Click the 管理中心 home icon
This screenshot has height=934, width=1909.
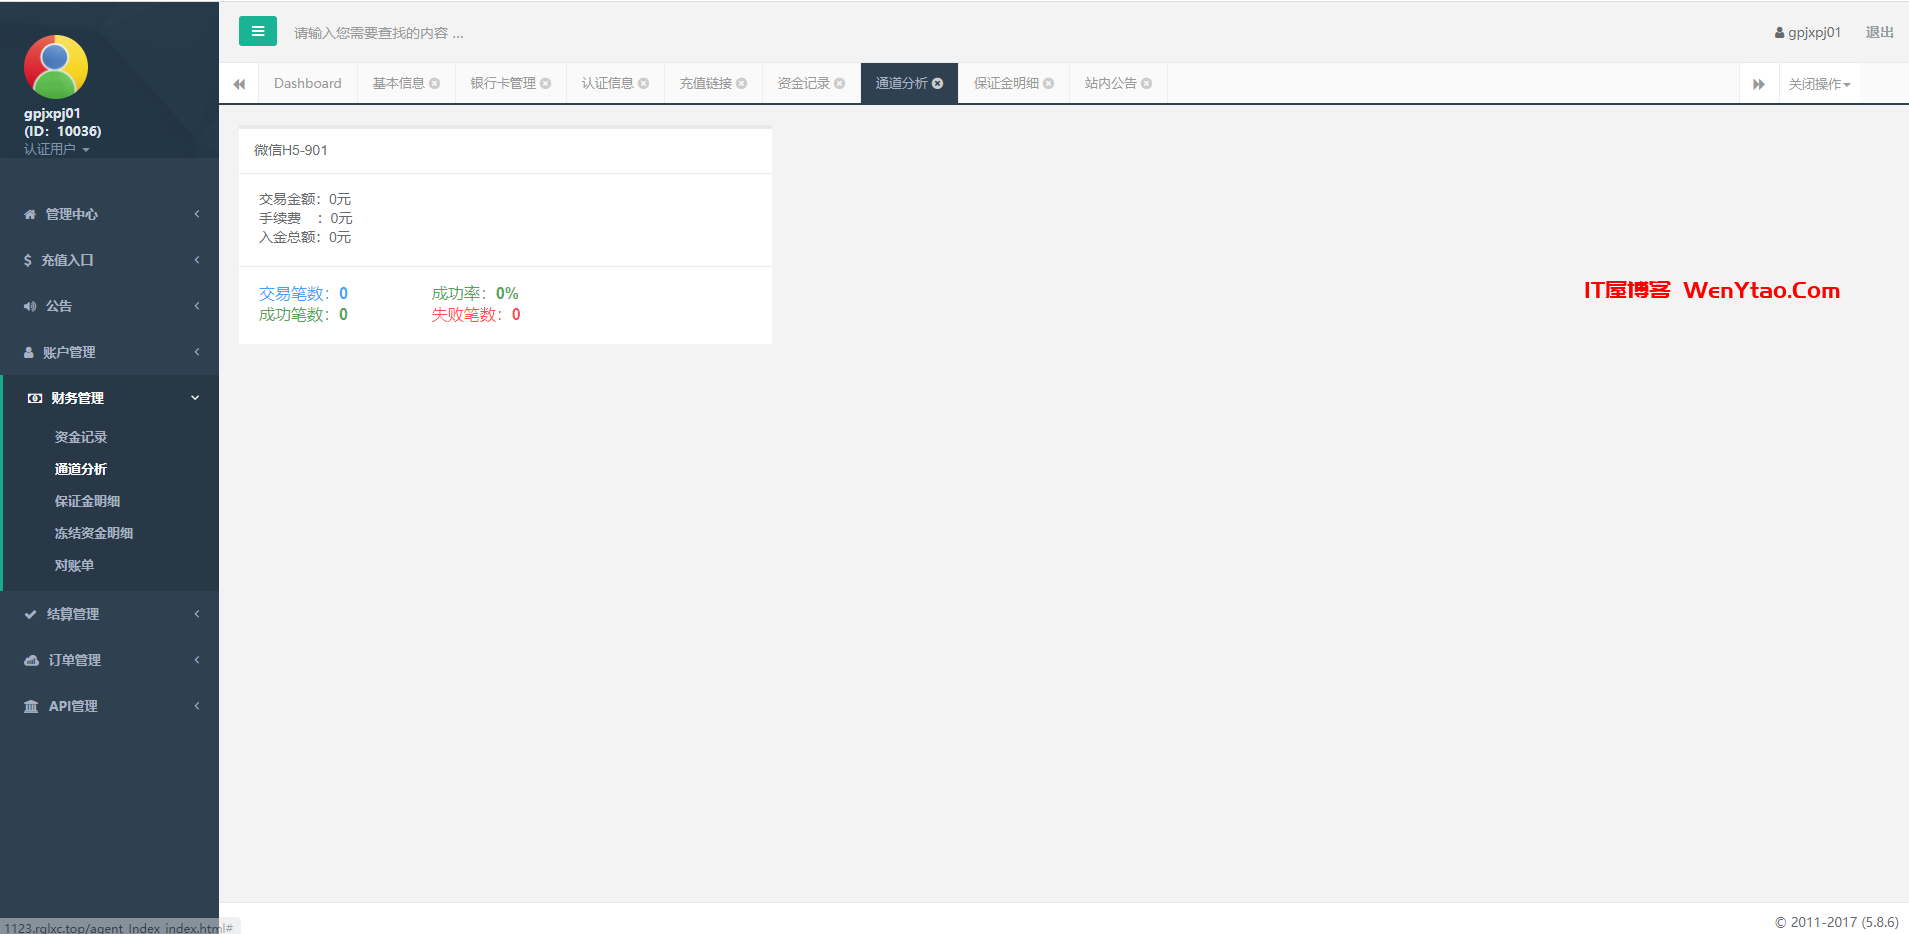tap(30, 214)
